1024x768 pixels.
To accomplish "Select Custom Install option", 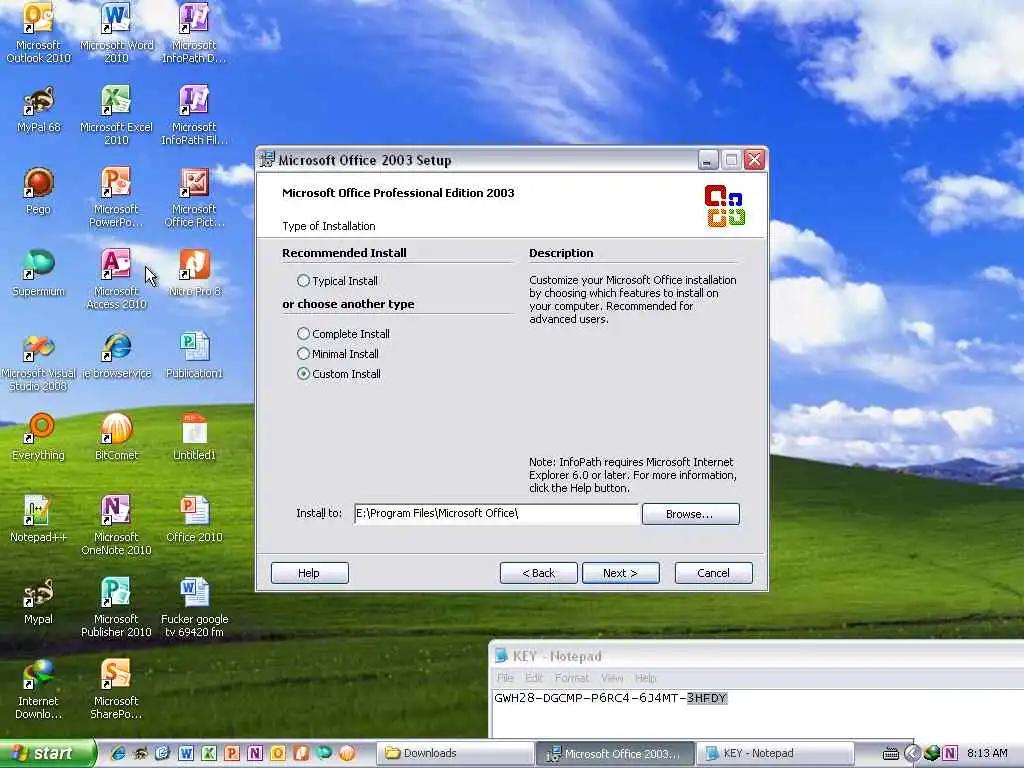I will tap(339, 374).
